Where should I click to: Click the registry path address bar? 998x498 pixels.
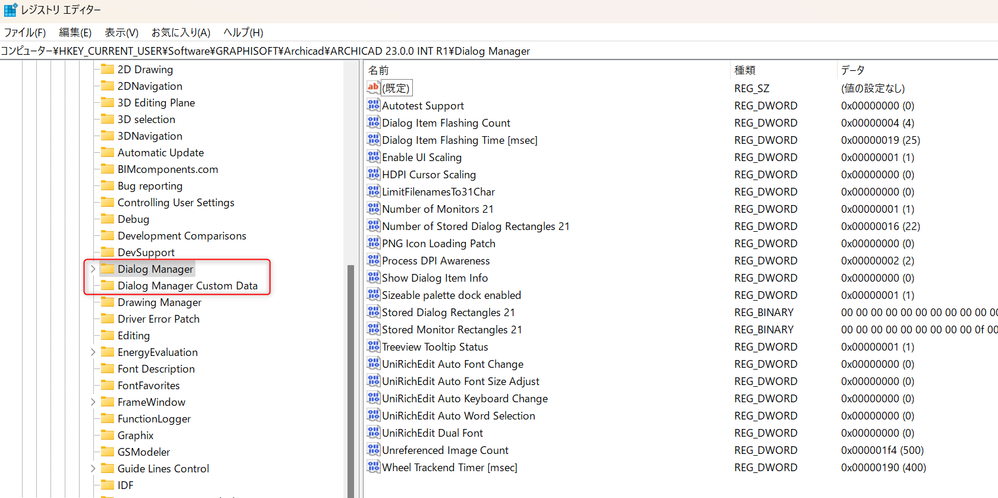499,51
